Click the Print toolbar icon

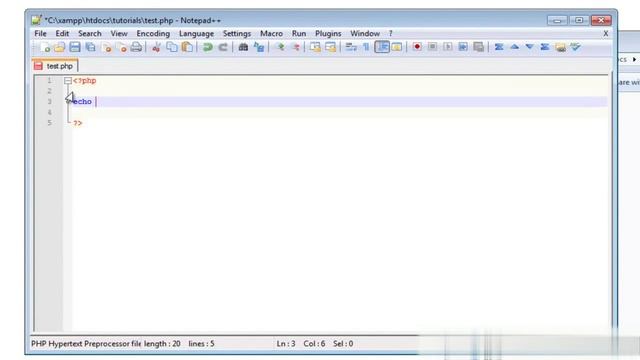136,47
